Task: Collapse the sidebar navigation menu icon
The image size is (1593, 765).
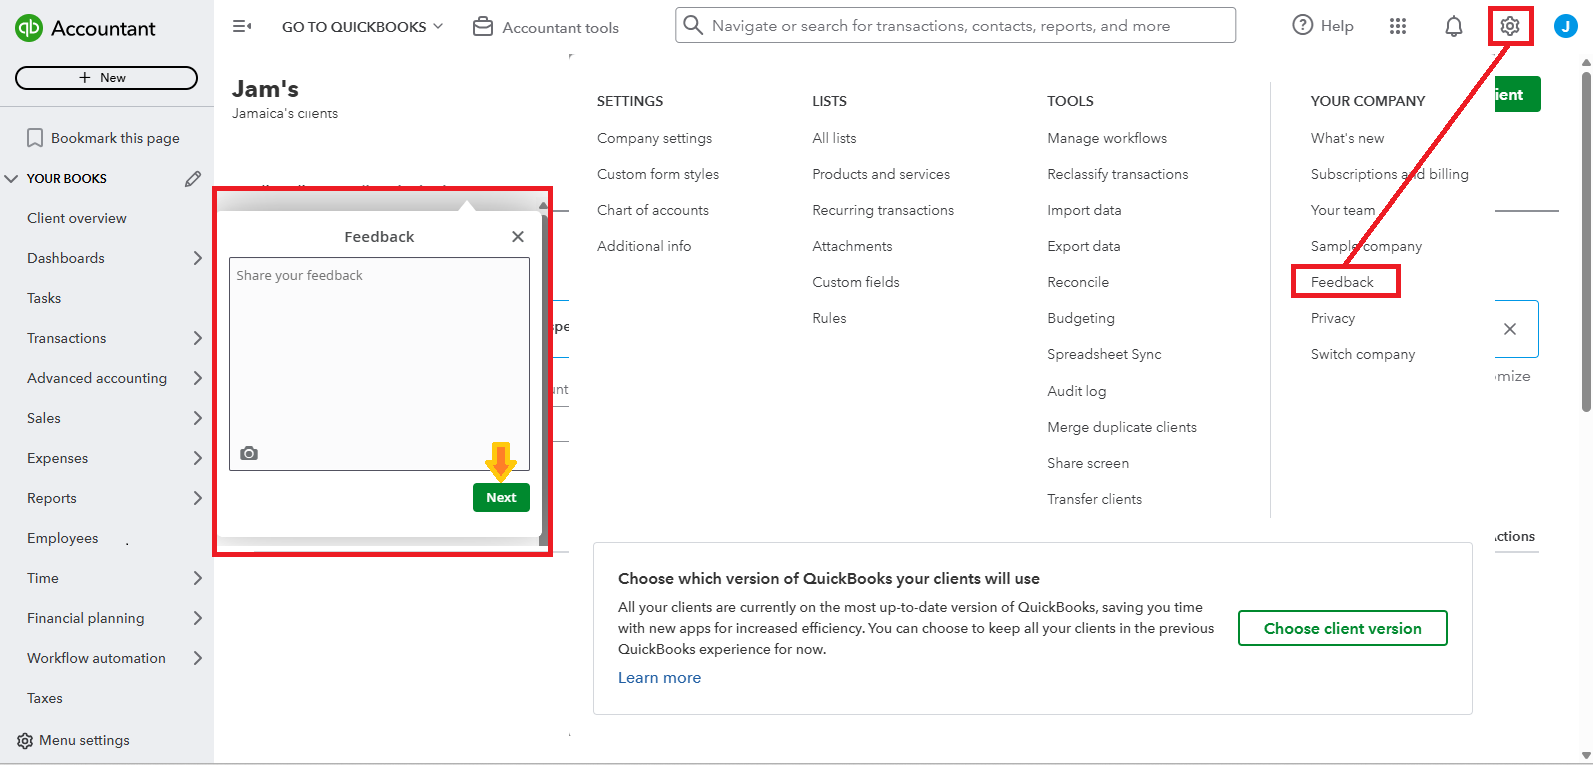Action: pos(242,26)
